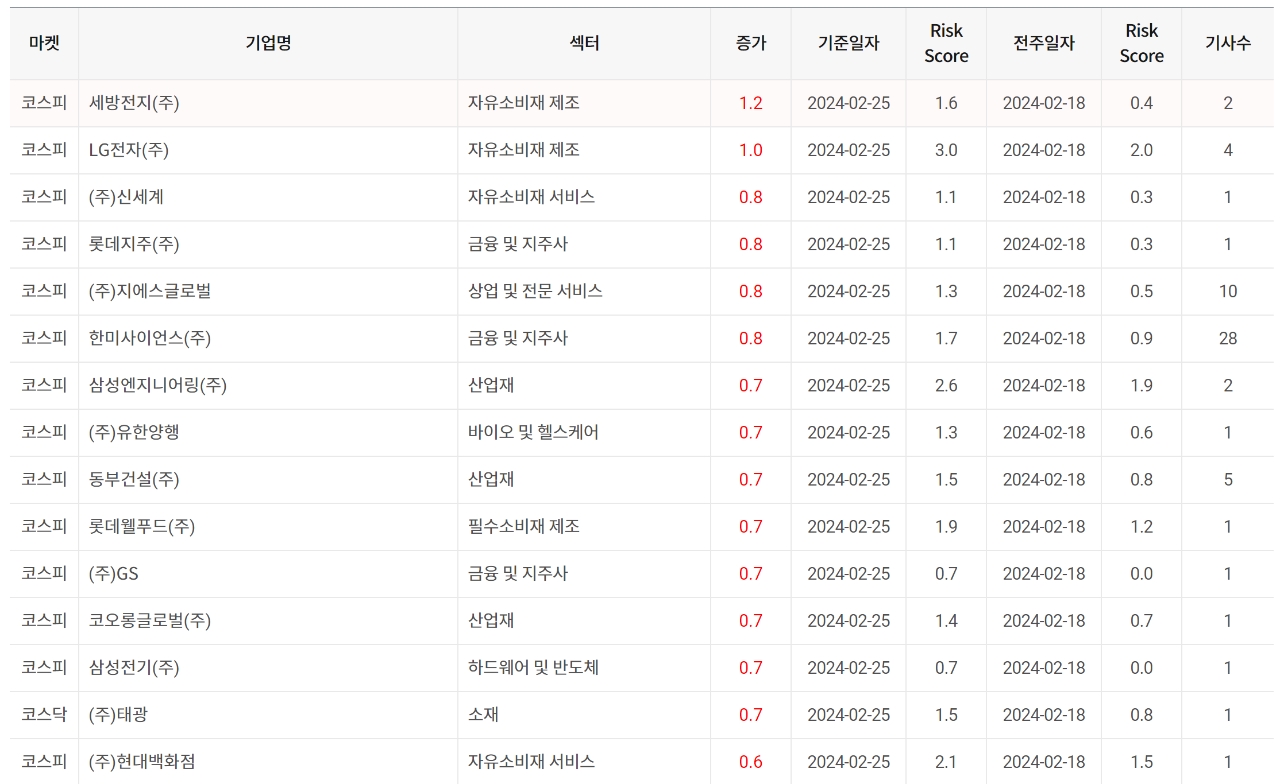Click the 롯데지주(주) company name
The image size is (1280, 784).
point(134,244)
